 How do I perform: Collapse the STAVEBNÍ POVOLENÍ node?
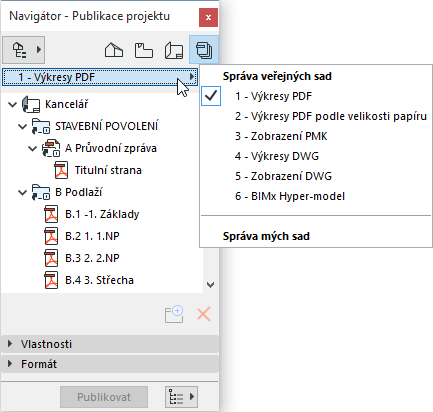(x=23, y=126)
